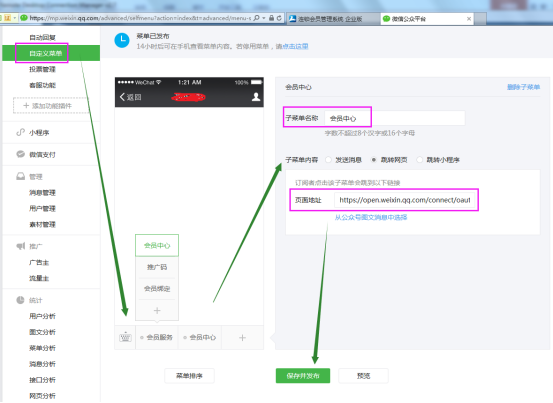Click the 页面地址 URL input field
Screen dimensions: 553x403
pos(405,200)
